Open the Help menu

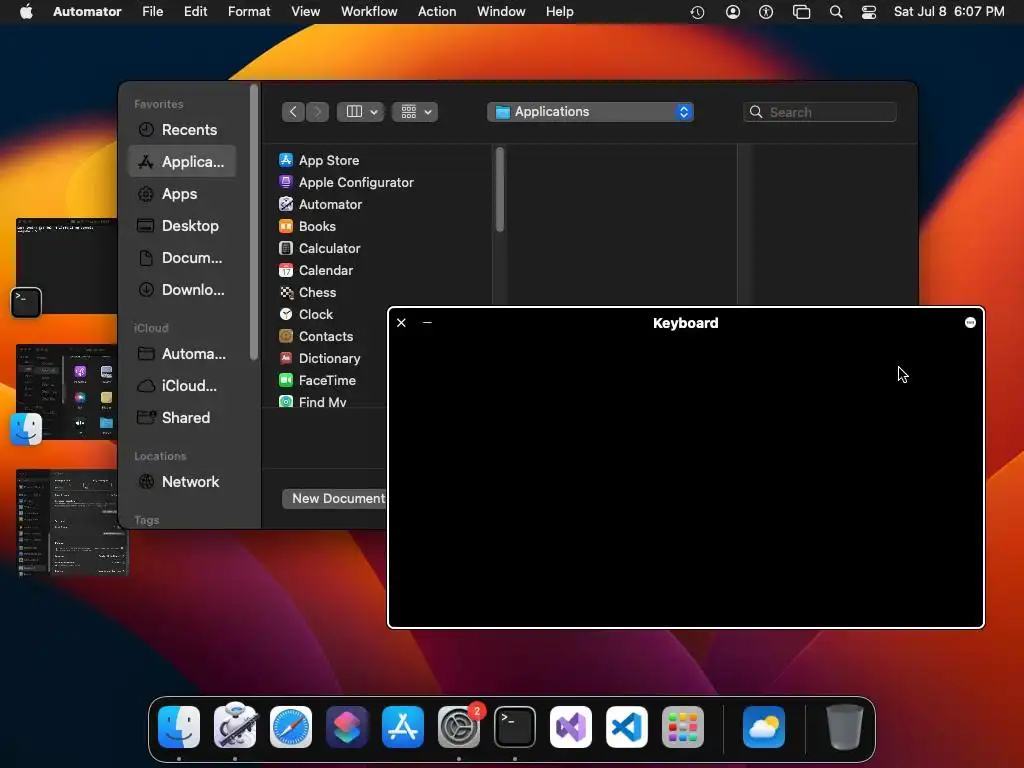(x=560, y=12)
